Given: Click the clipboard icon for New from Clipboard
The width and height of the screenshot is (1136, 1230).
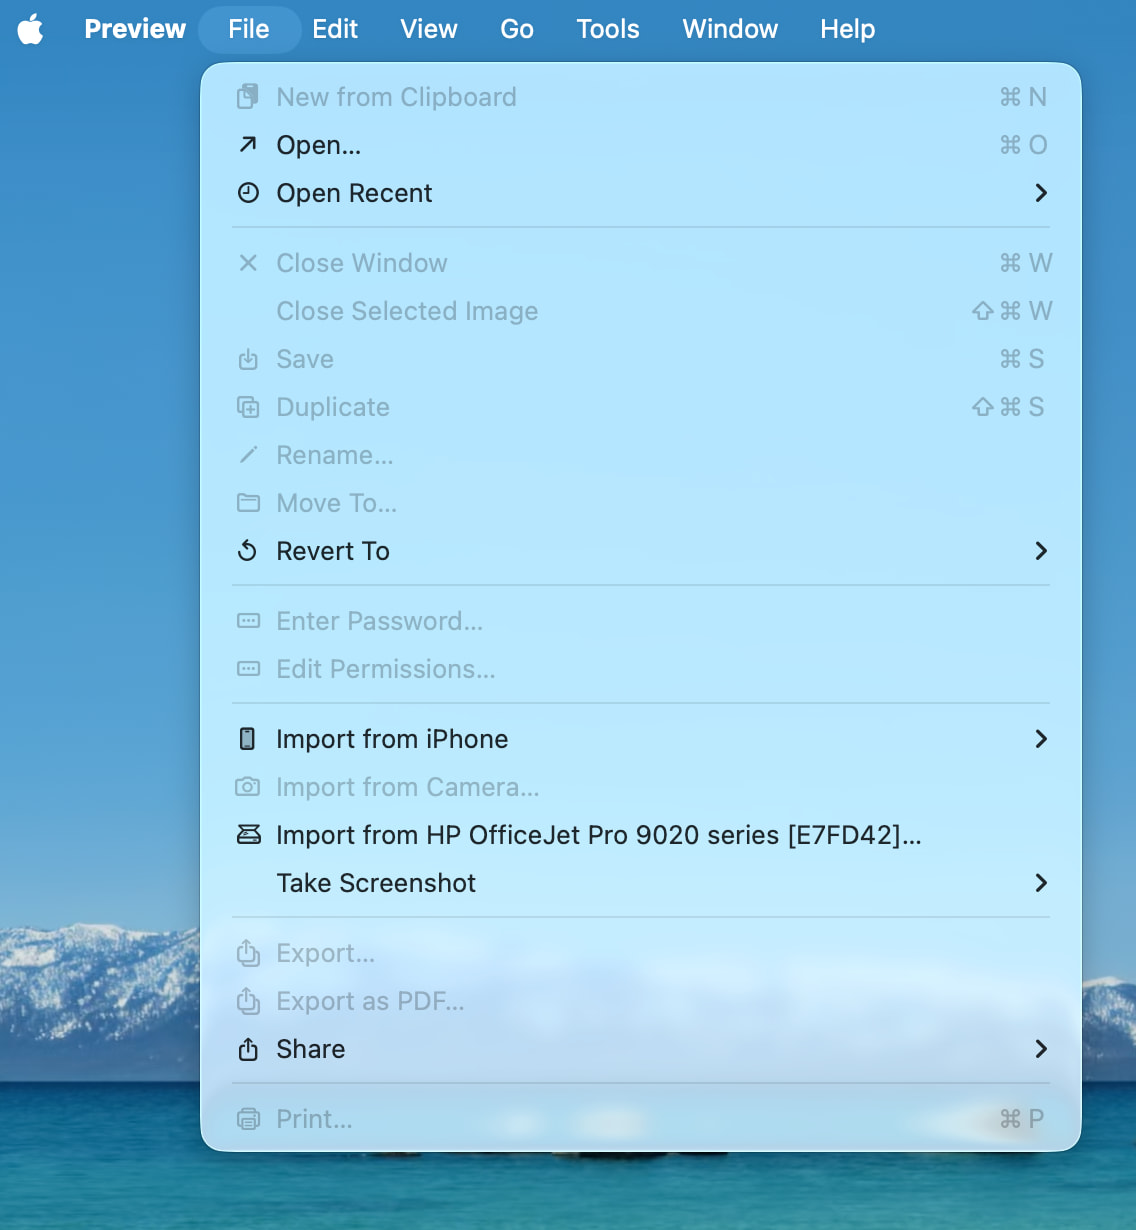Looking at the screenshot, I should (248, 97).
